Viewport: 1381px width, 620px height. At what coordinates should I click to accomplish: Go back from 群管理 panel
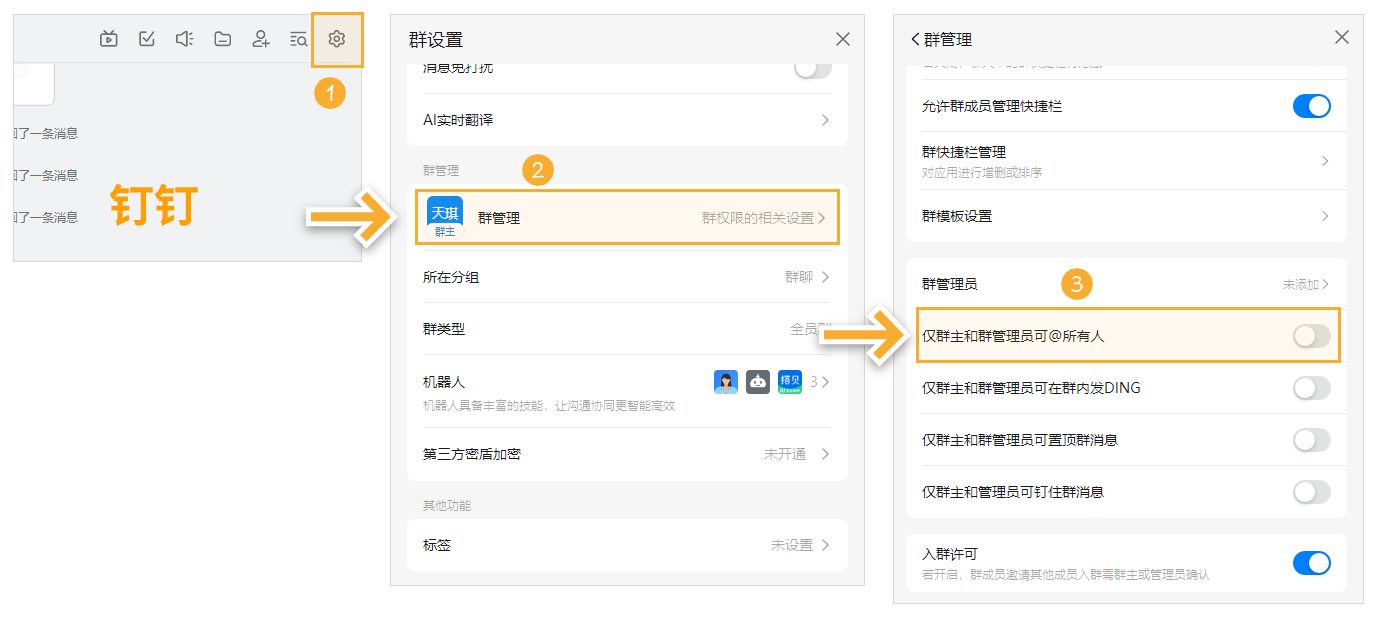point(915,39)
